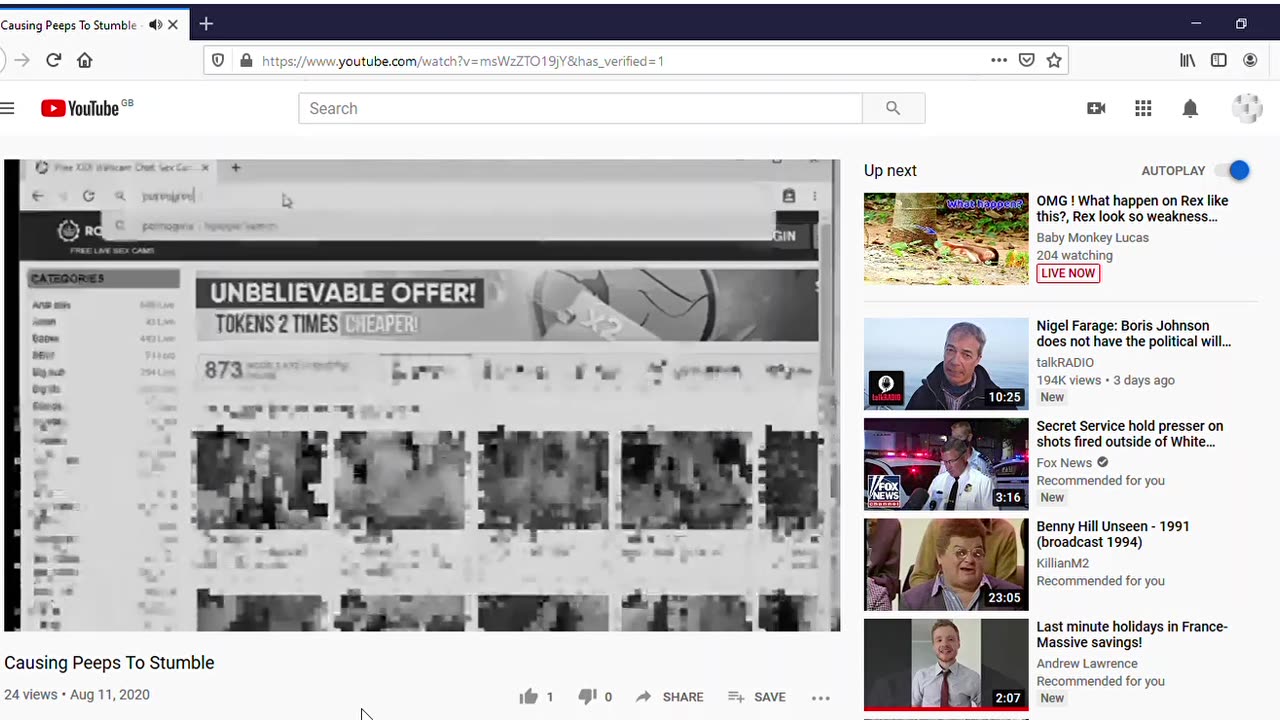Image resolution: width=1280 pixels, height=720 pixels.
Task: Open 'Last minute holidays in France' title
Action: [1132, 635]
